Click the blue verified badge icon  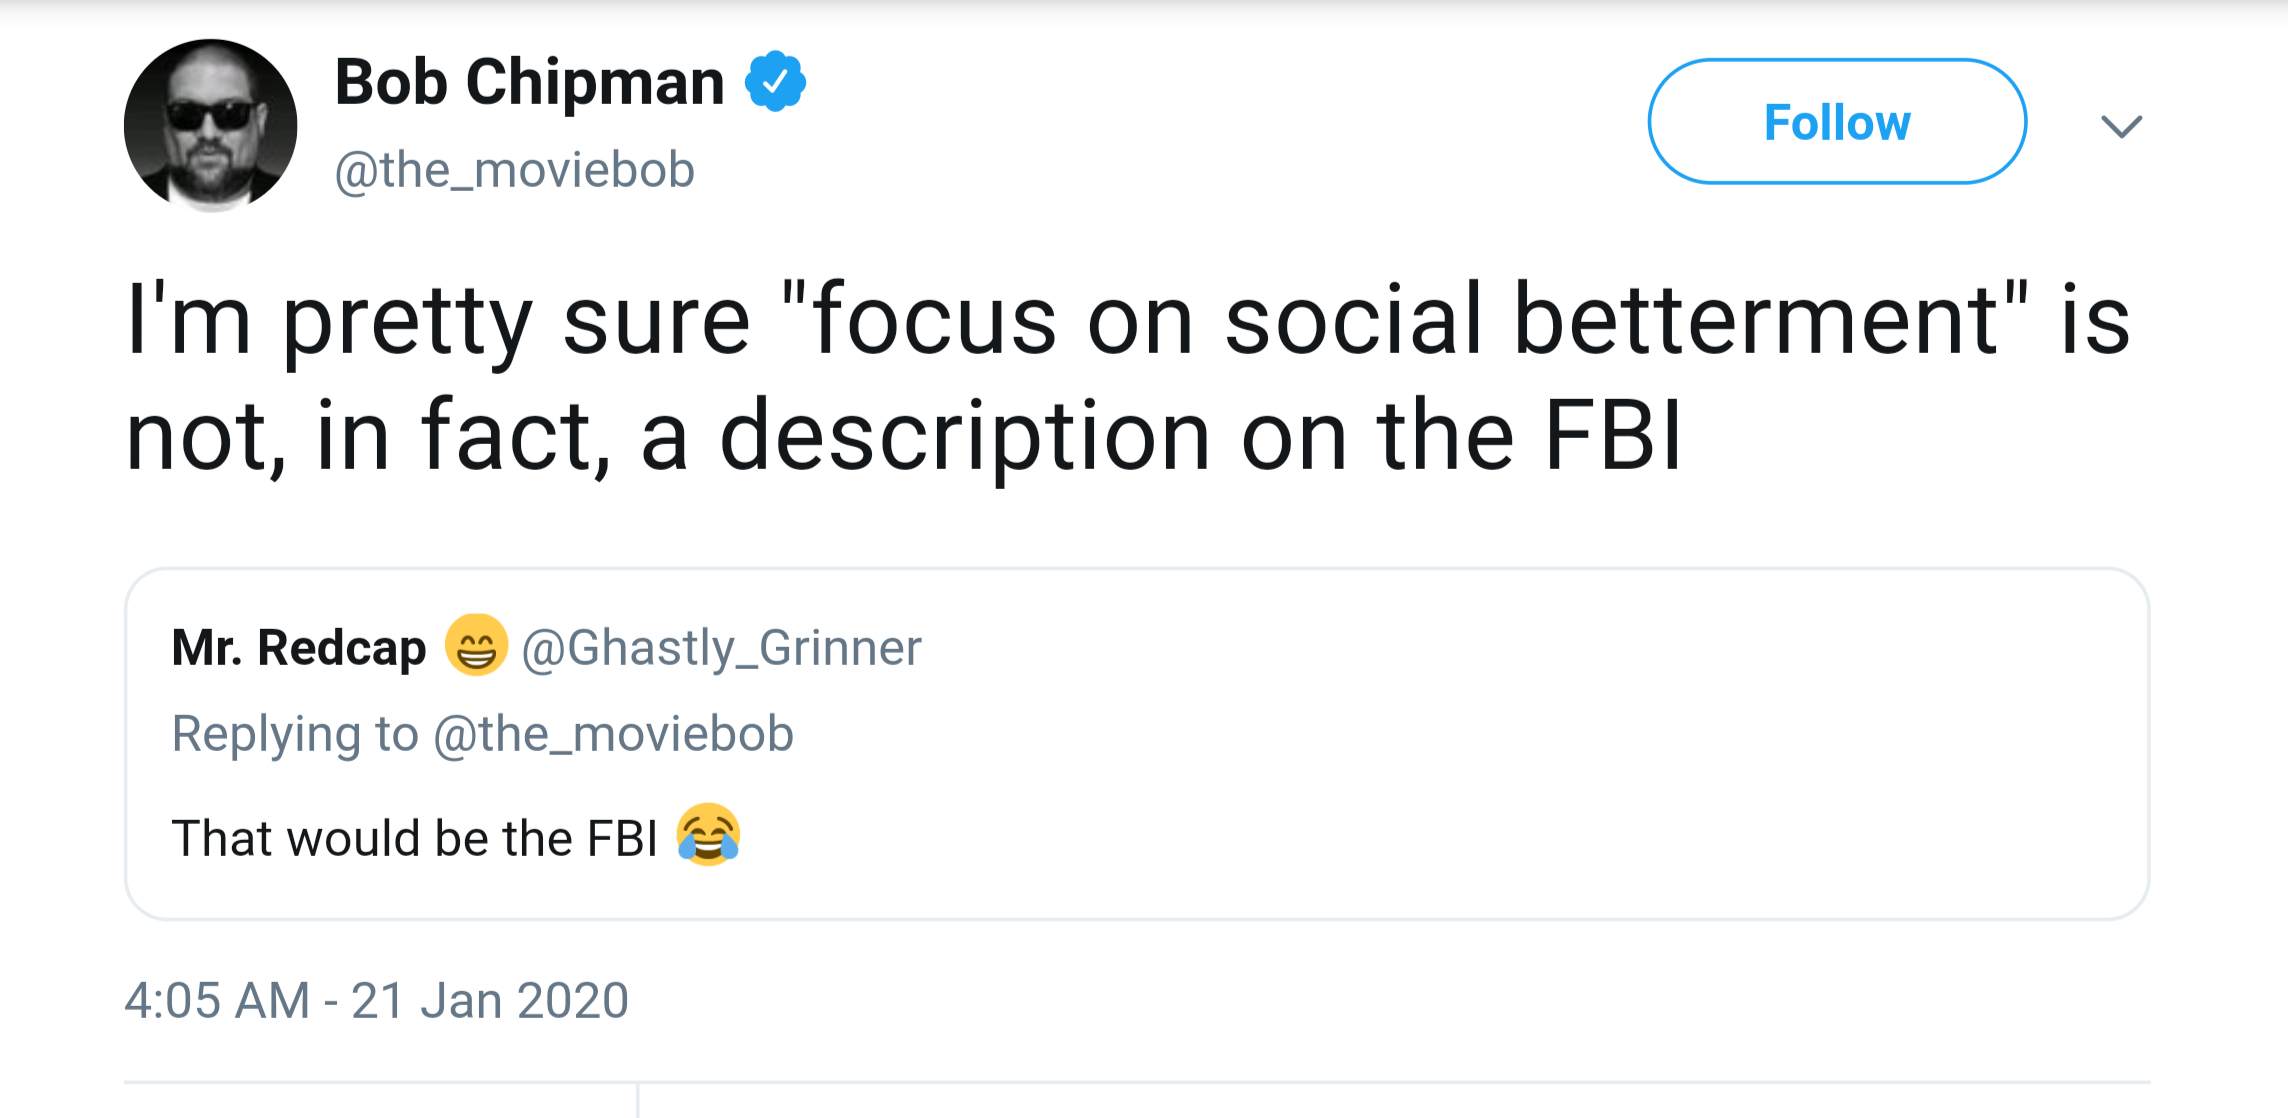coord(775,81)
